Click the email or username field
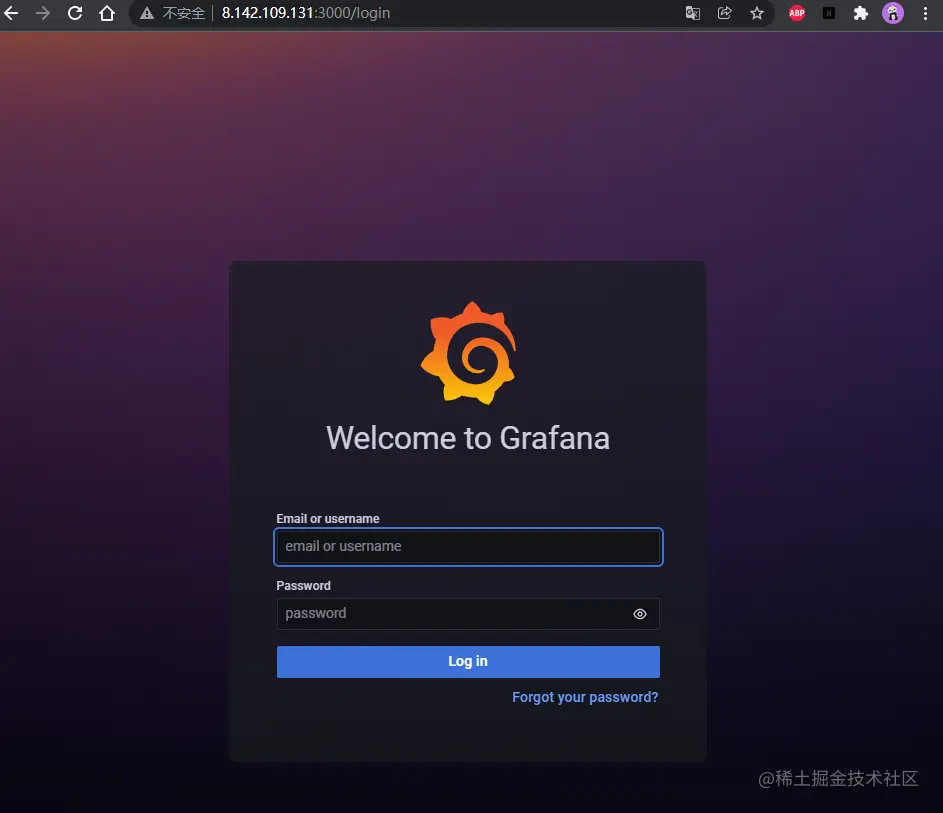 click(468, 547)
